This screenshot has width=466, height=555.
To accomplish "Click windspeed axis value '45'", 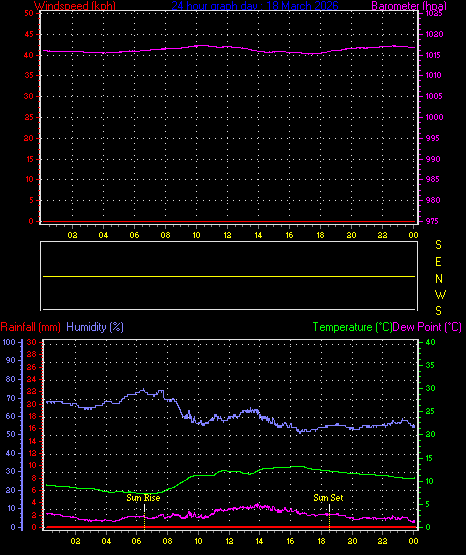I will [x=29, y=34].
